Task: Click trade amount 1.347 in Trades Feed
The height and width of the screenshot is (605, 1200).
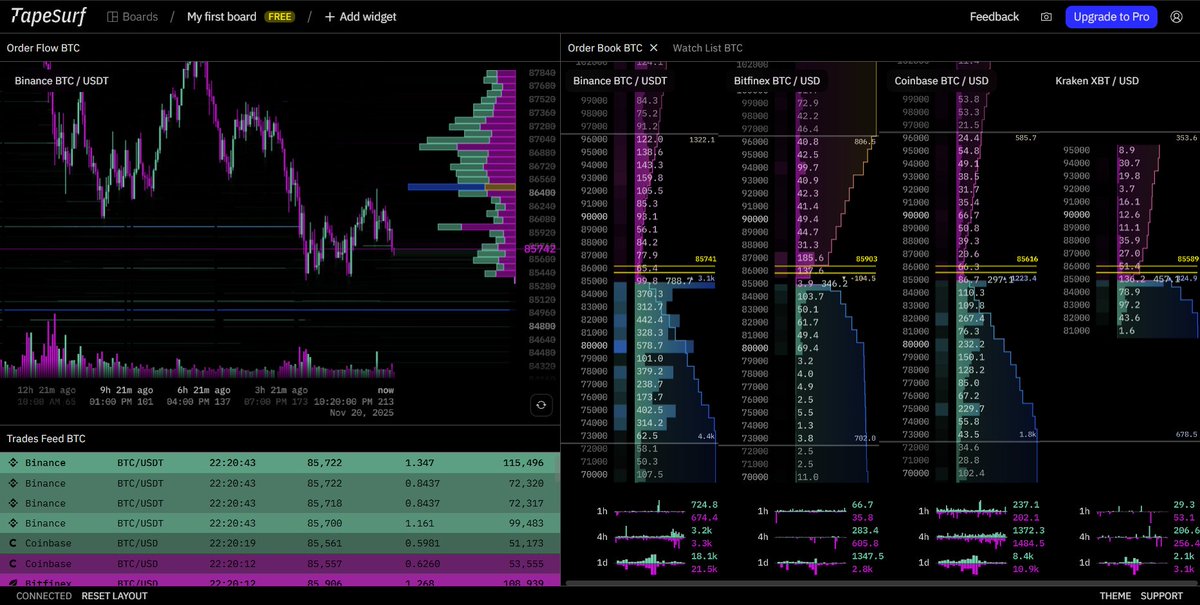Action: tap(419, 463)
